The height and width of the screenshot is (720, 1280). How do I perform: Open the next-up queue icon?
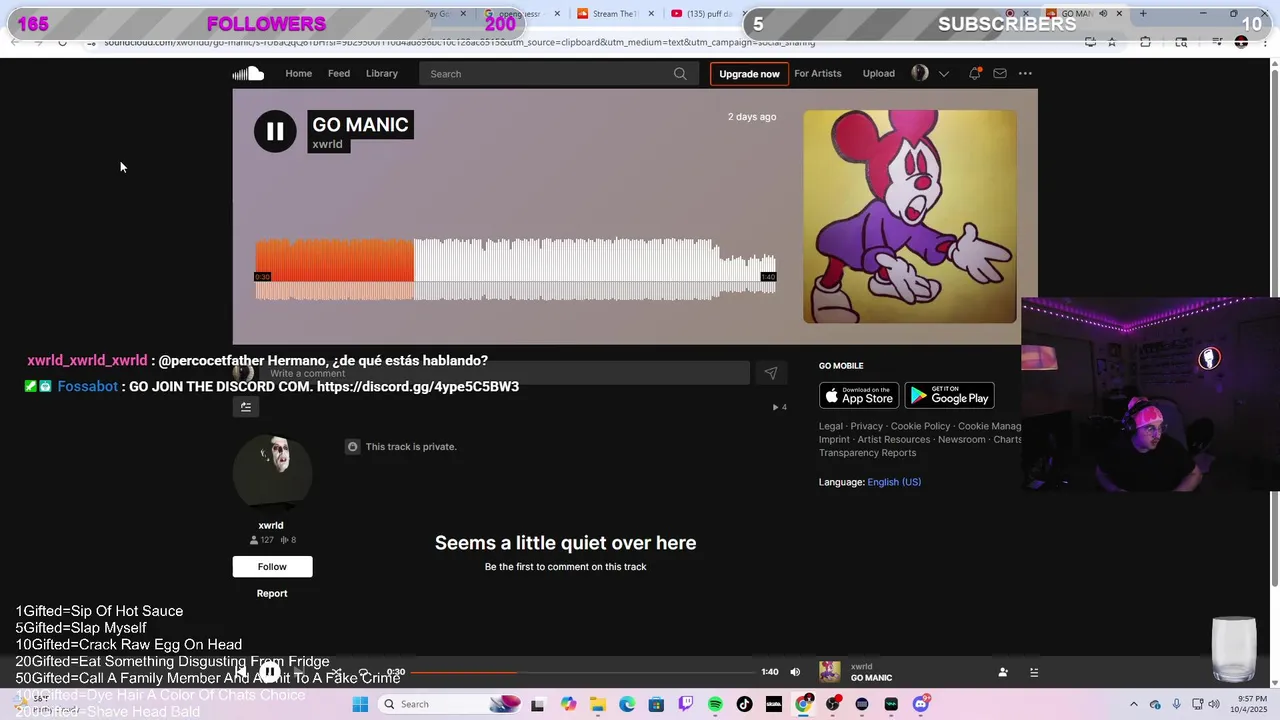[x=1034, y=672]
